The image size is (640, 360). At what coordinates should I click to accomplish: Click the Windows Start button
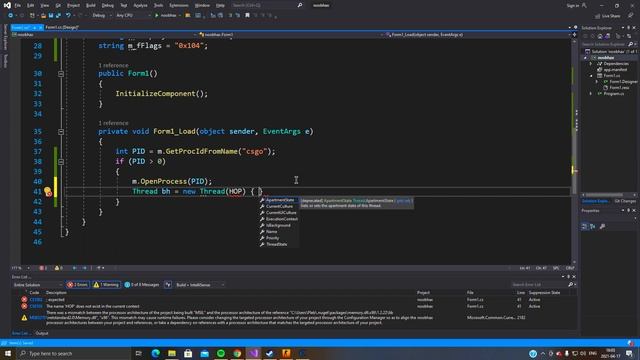click(x=8, y=353)
